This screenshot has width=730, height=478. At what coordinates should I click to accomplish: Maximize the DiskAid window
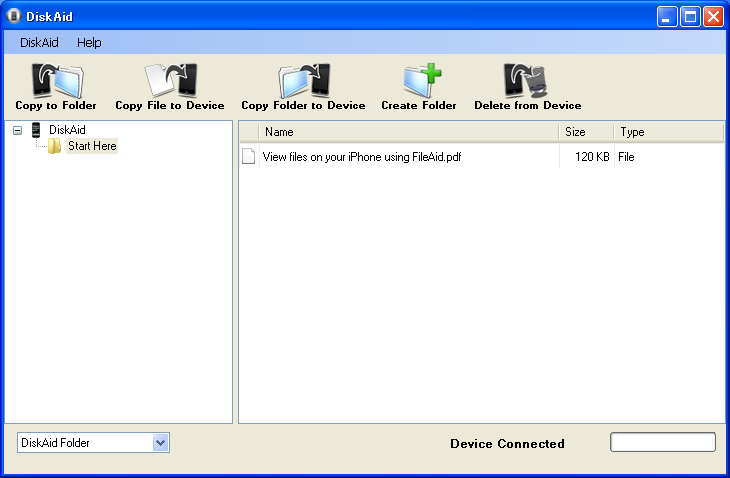pos(690,17)
